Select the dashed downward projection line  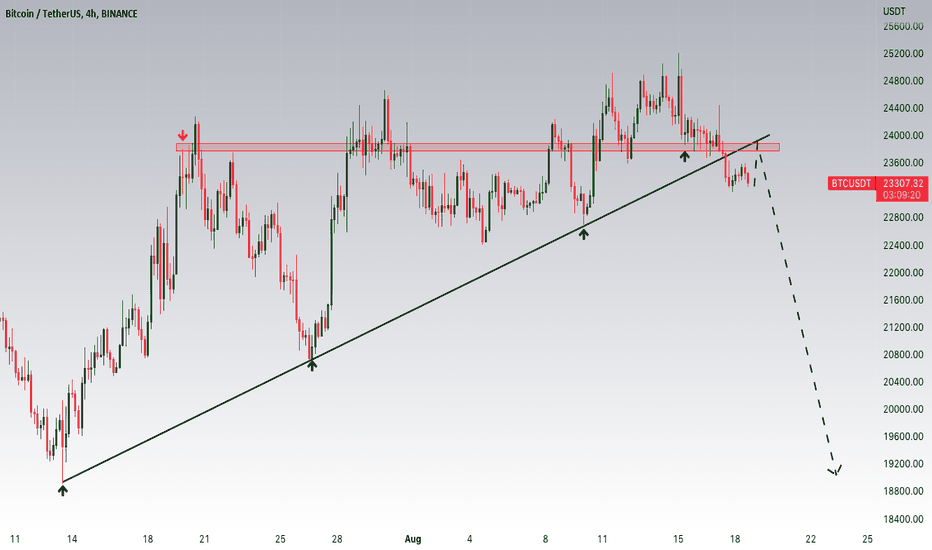click(796, 309)
